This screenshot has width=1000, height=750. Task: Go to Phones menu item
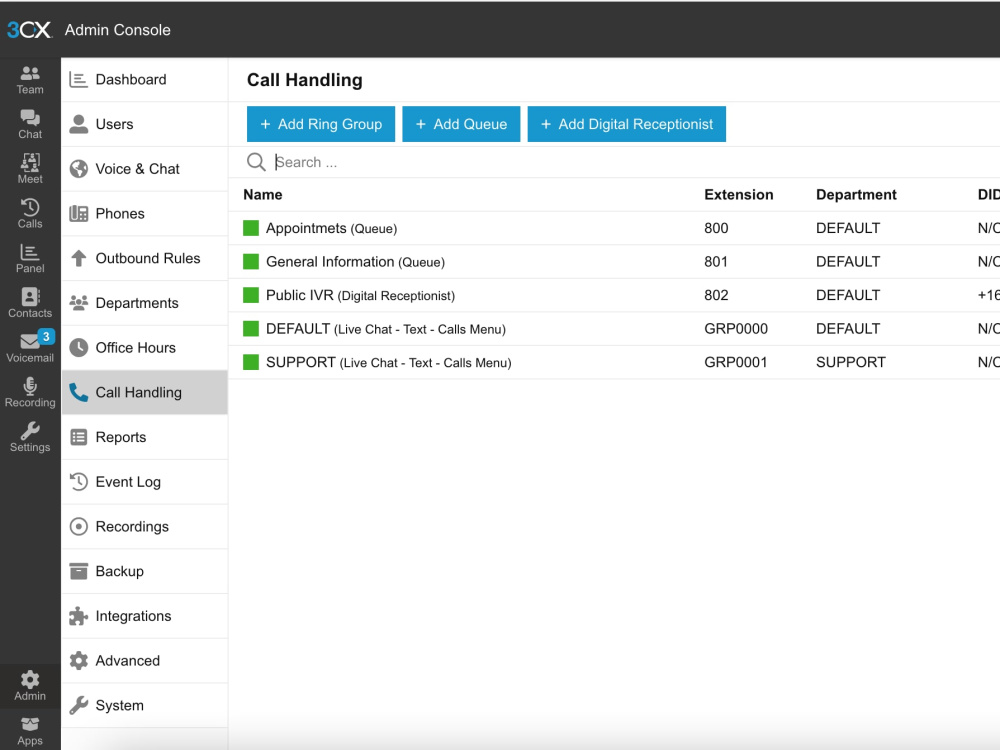click(145, 214)
